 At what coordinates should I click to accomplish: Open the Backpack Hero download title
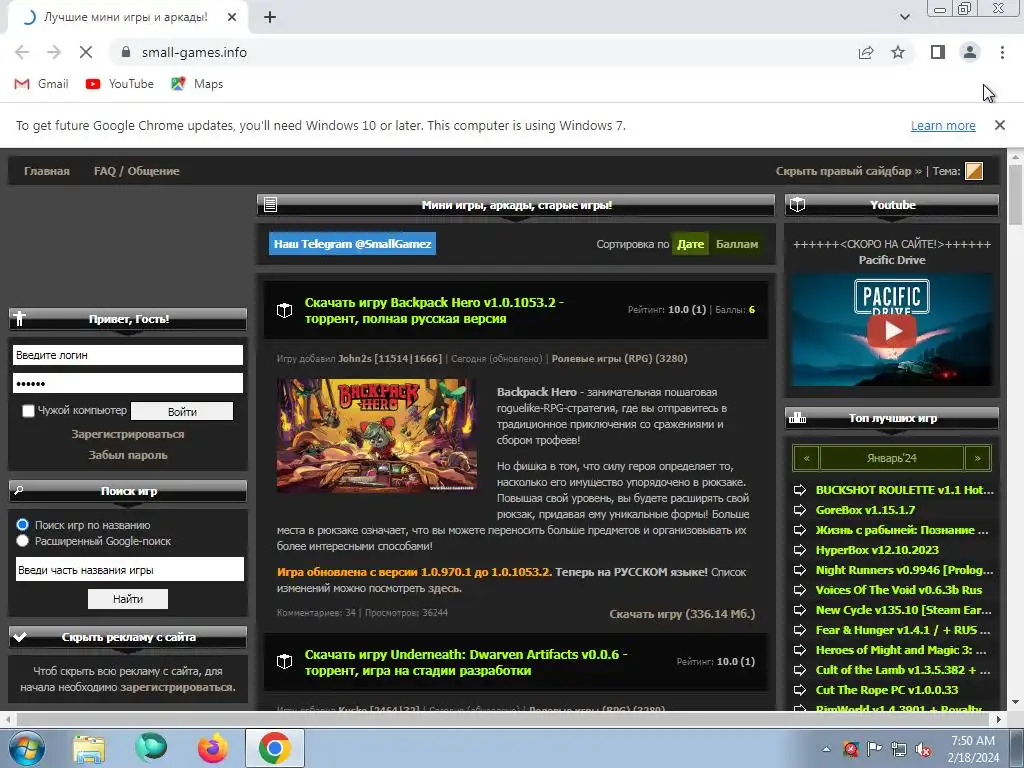(x=434, y=311)
